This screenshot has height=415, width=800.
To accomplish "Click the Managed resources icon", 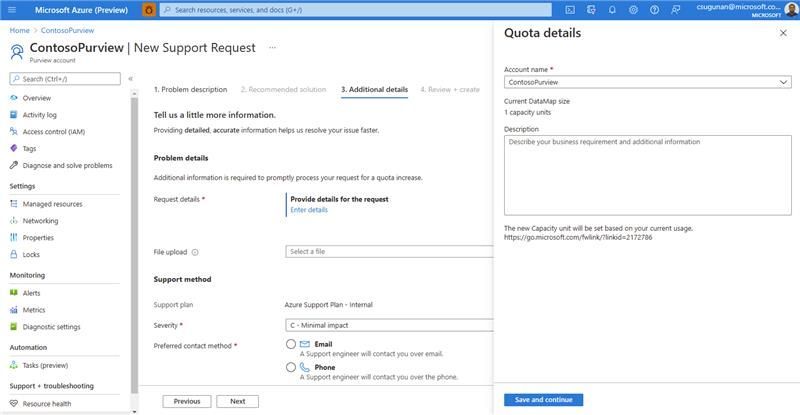I will coord(14,204).
